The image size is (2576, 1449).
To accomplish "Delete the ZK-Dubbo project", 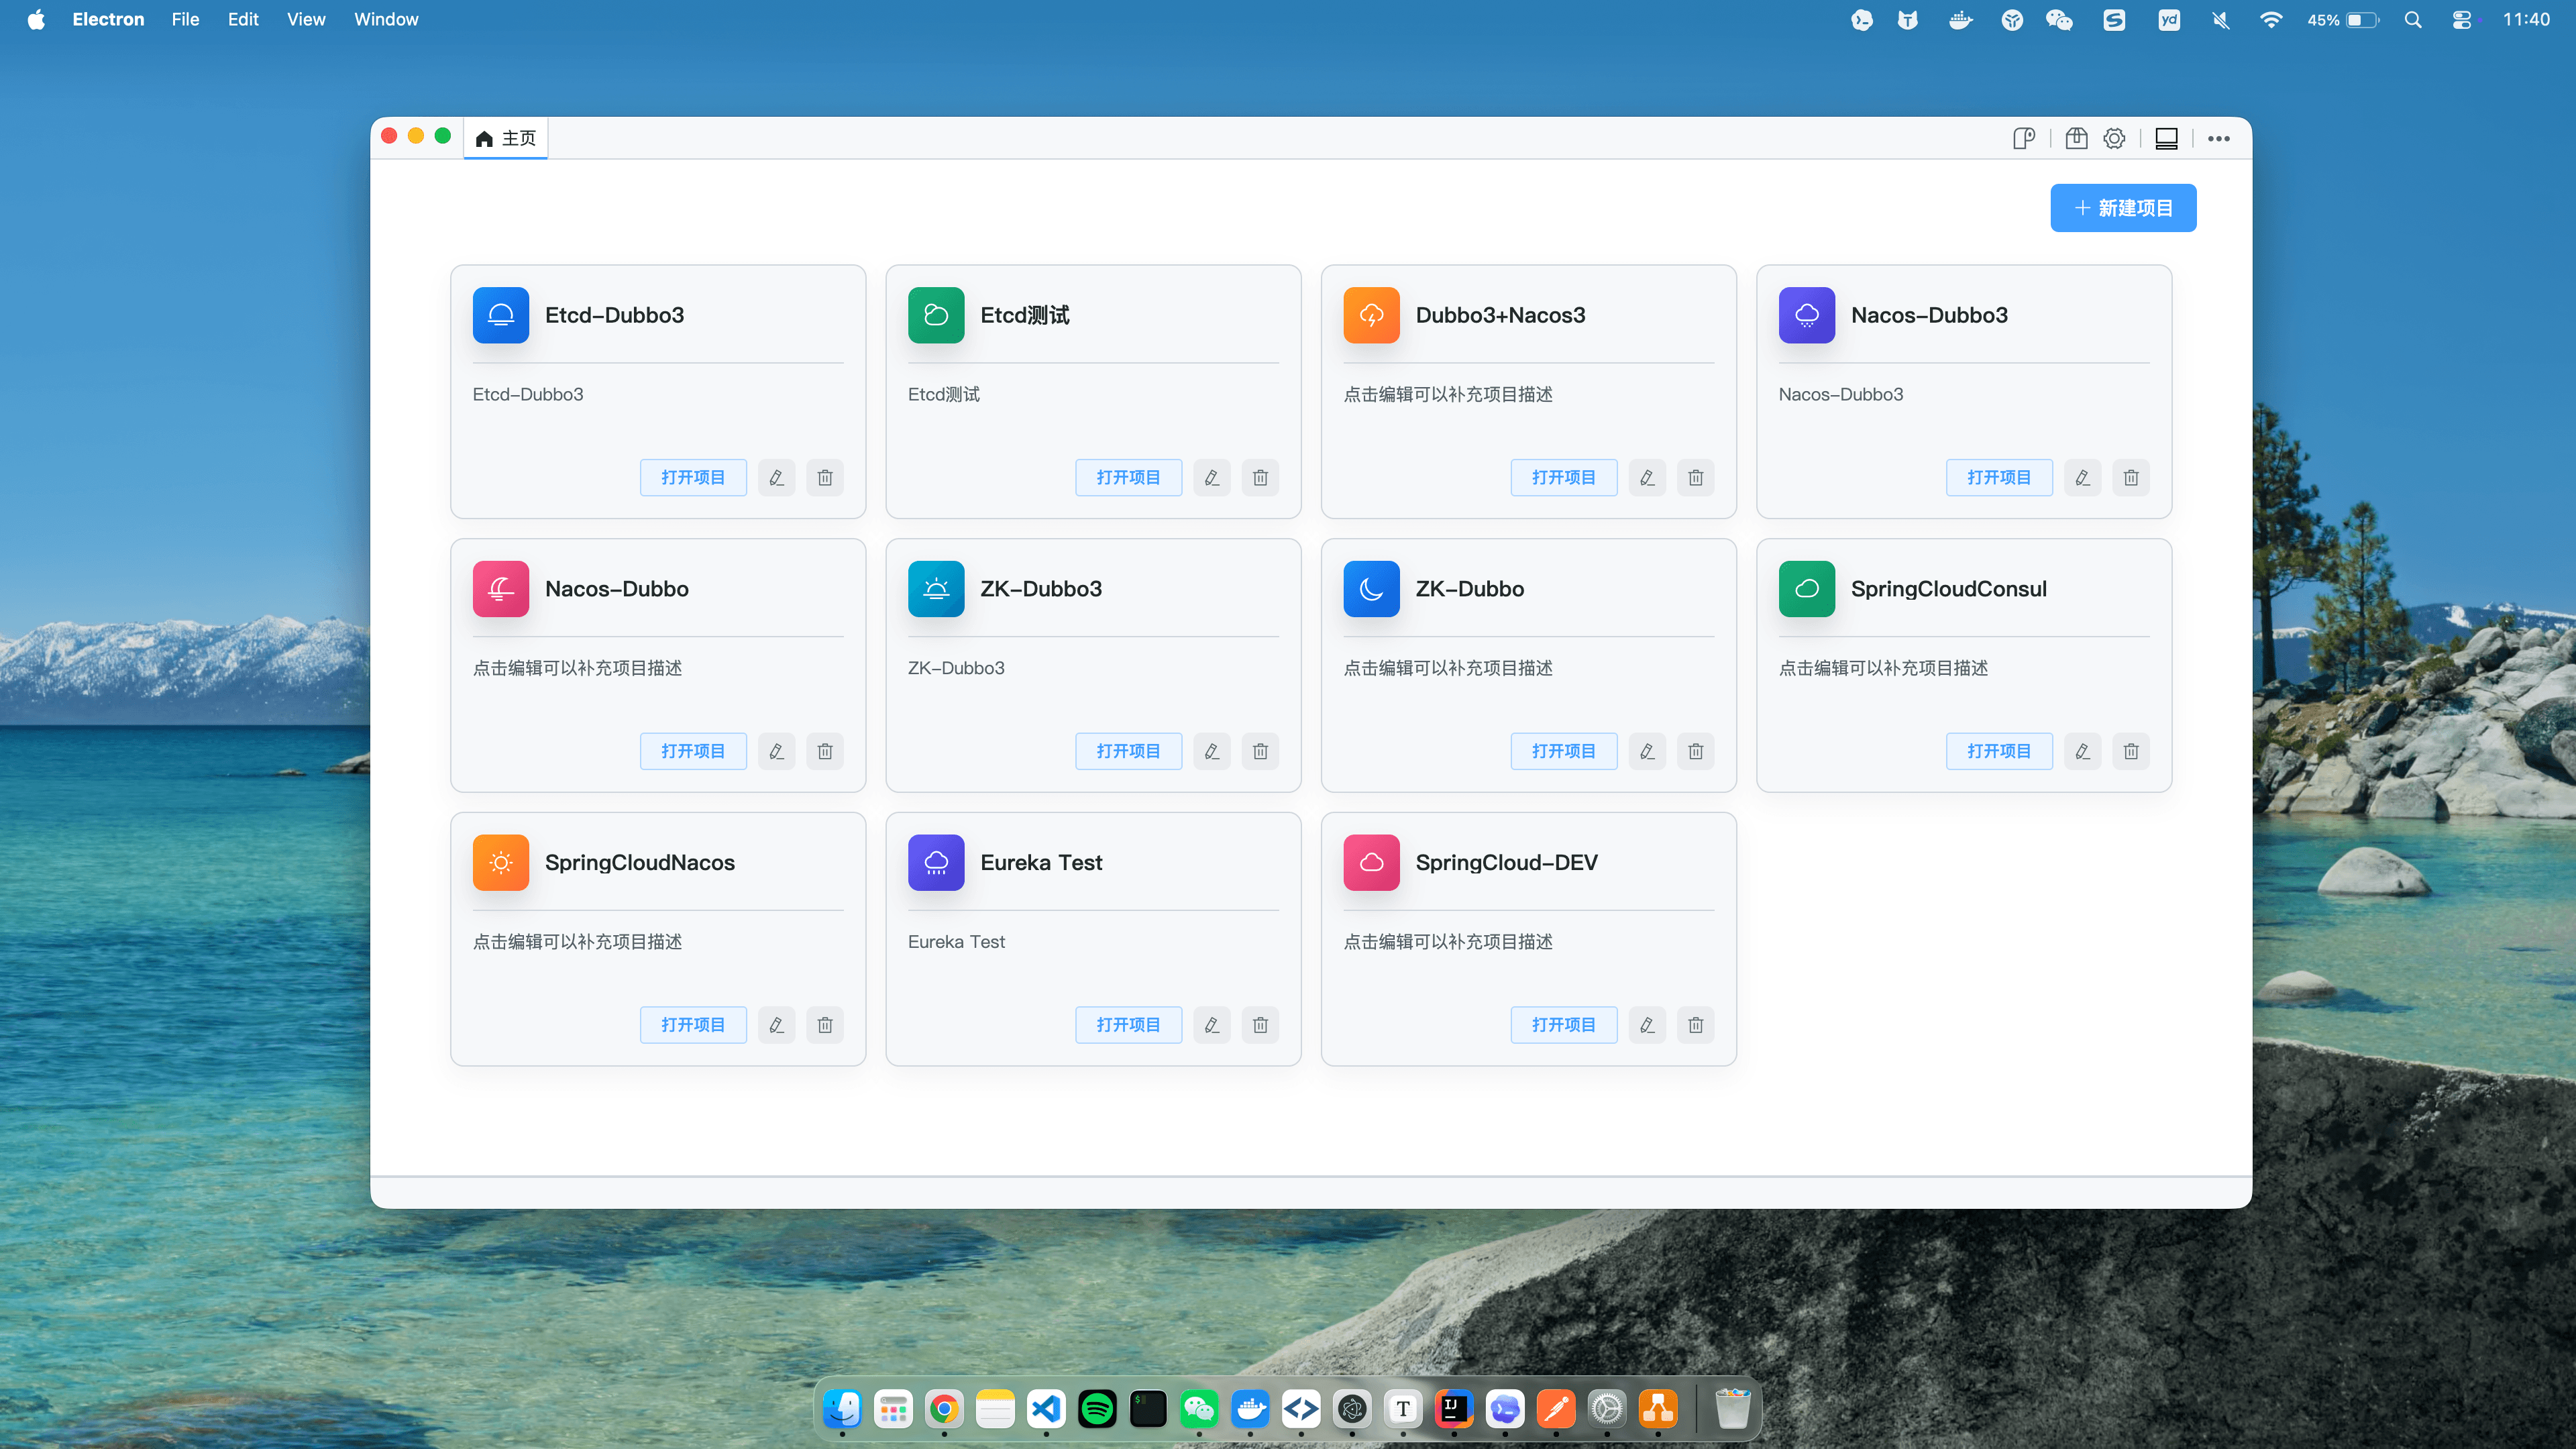I will 1696,751.
